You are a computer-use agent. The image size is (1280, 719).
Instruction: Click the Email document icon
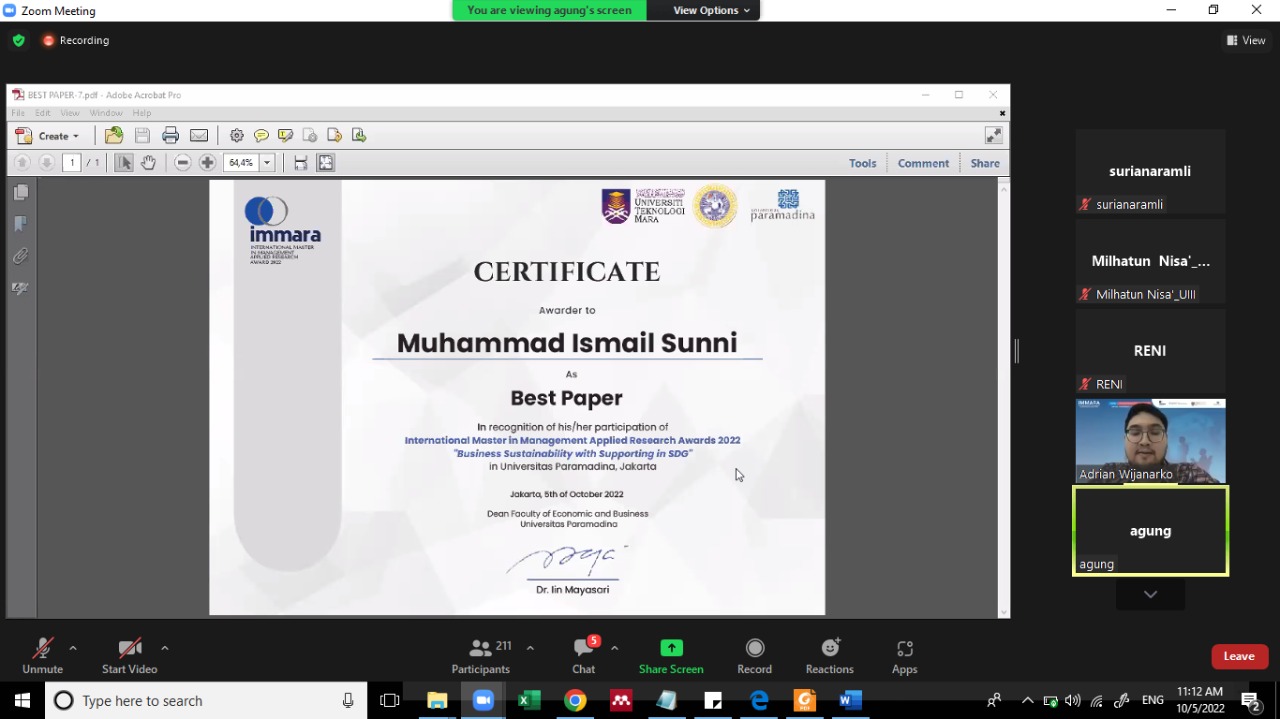198,135
